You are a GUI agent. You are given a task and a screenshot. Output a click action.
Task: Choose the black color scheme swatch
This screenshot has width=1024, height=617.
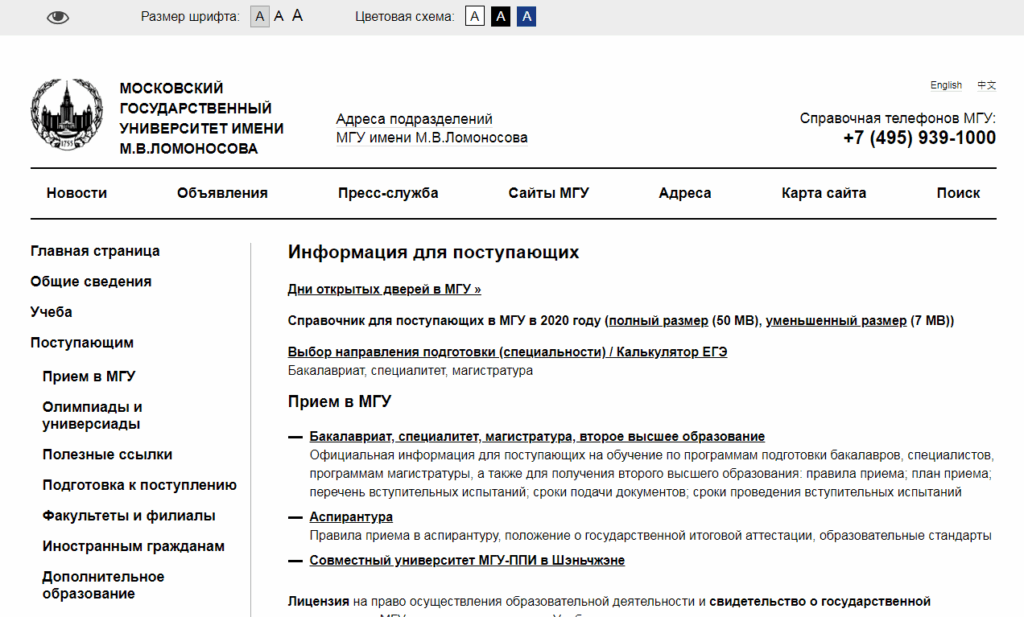coord(501,16)
